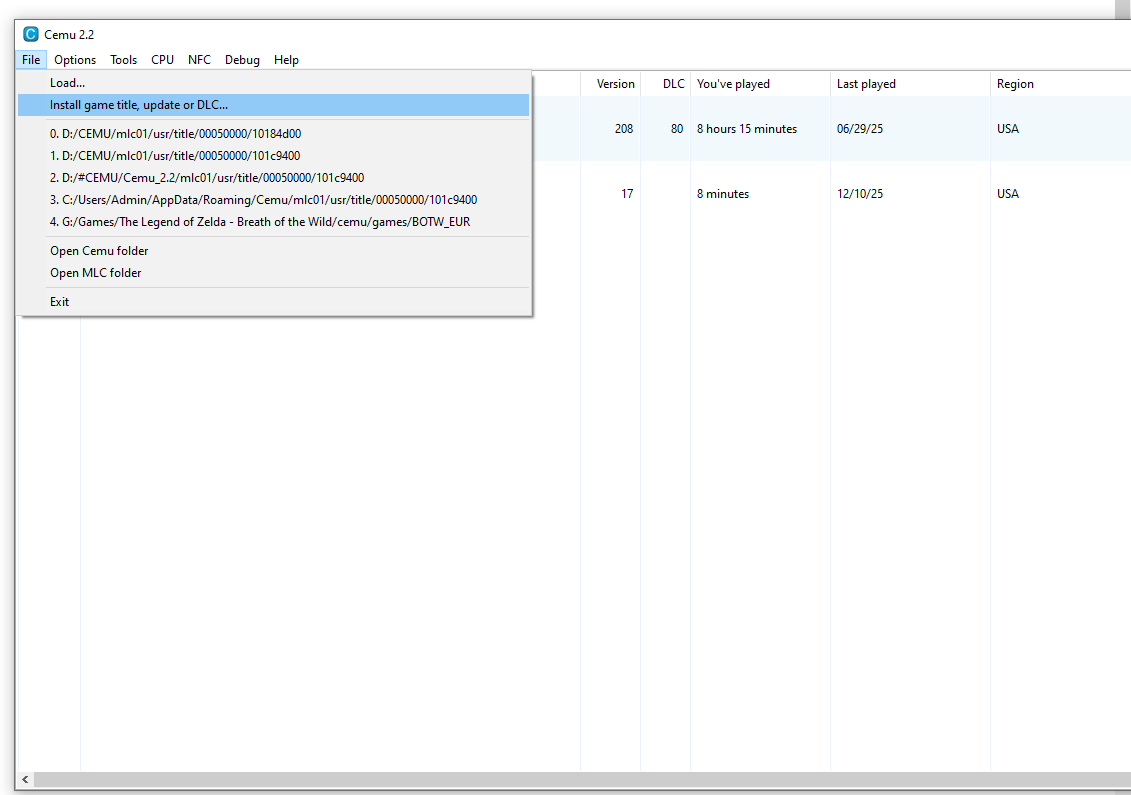Click Open MLC folder
Image resolution: width=1131 pixels, height=795 pixels.
(96, 273)
